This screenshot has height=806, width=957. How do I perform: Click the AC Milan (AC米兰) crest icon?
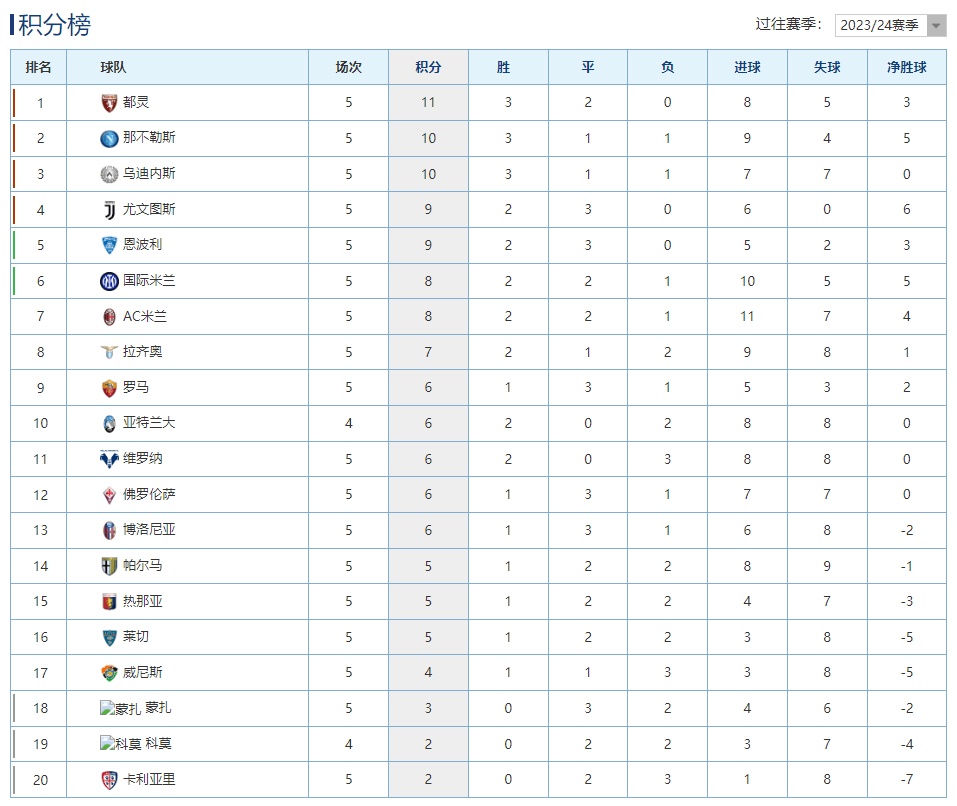[x=109, y=316]
